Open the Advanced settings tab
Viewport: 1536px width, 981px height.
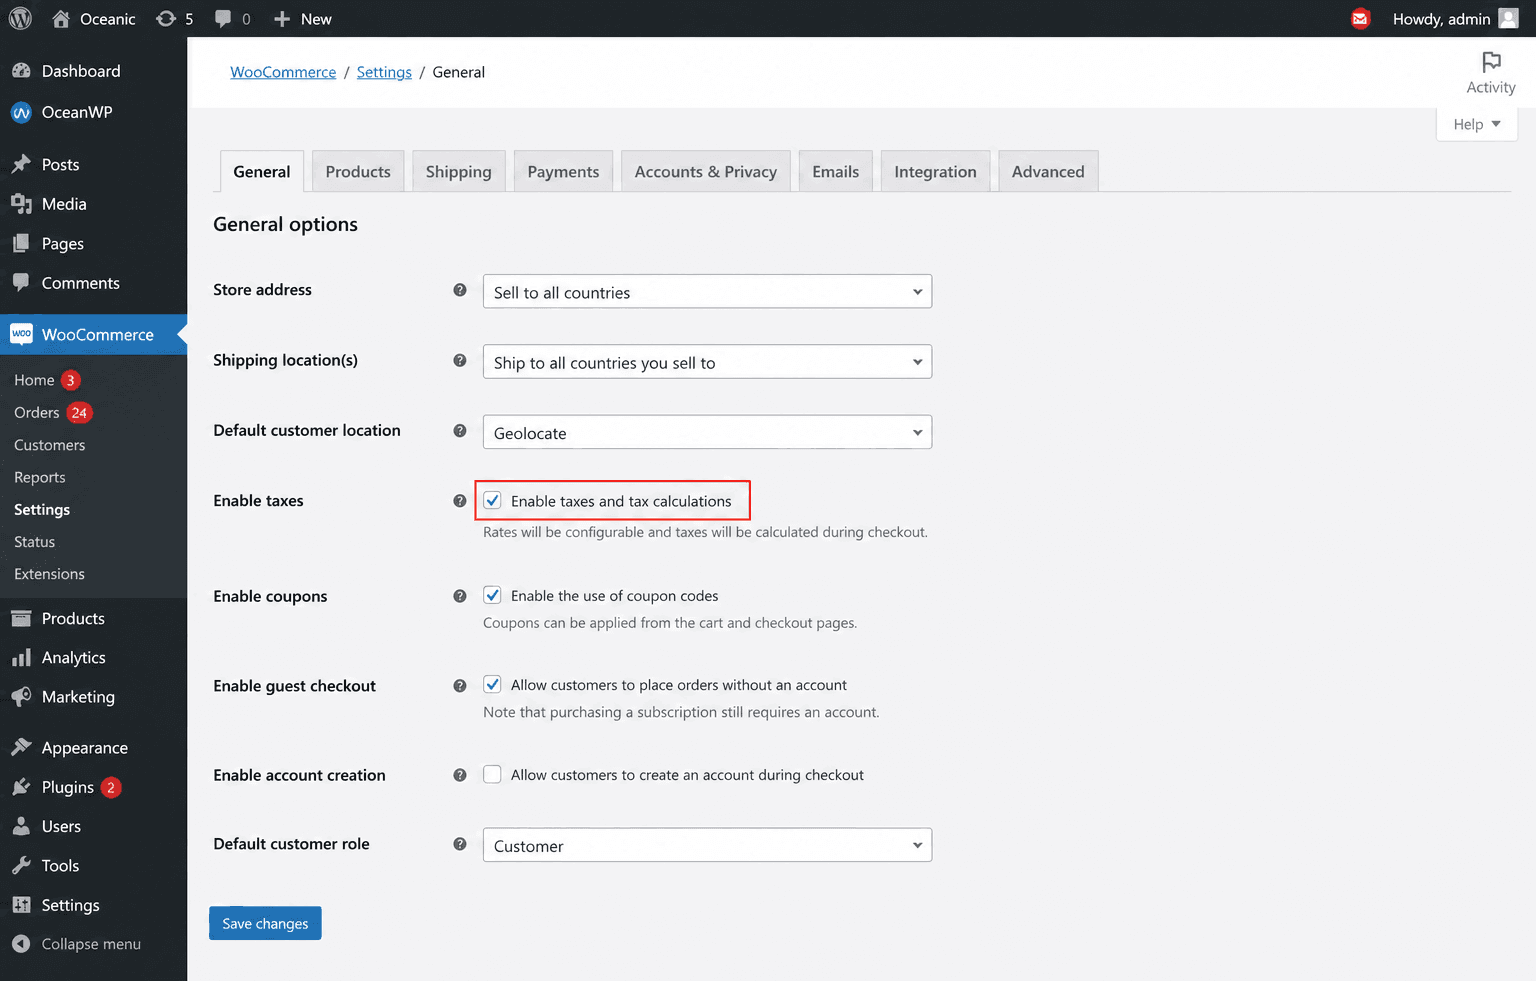coord(1048,171)
